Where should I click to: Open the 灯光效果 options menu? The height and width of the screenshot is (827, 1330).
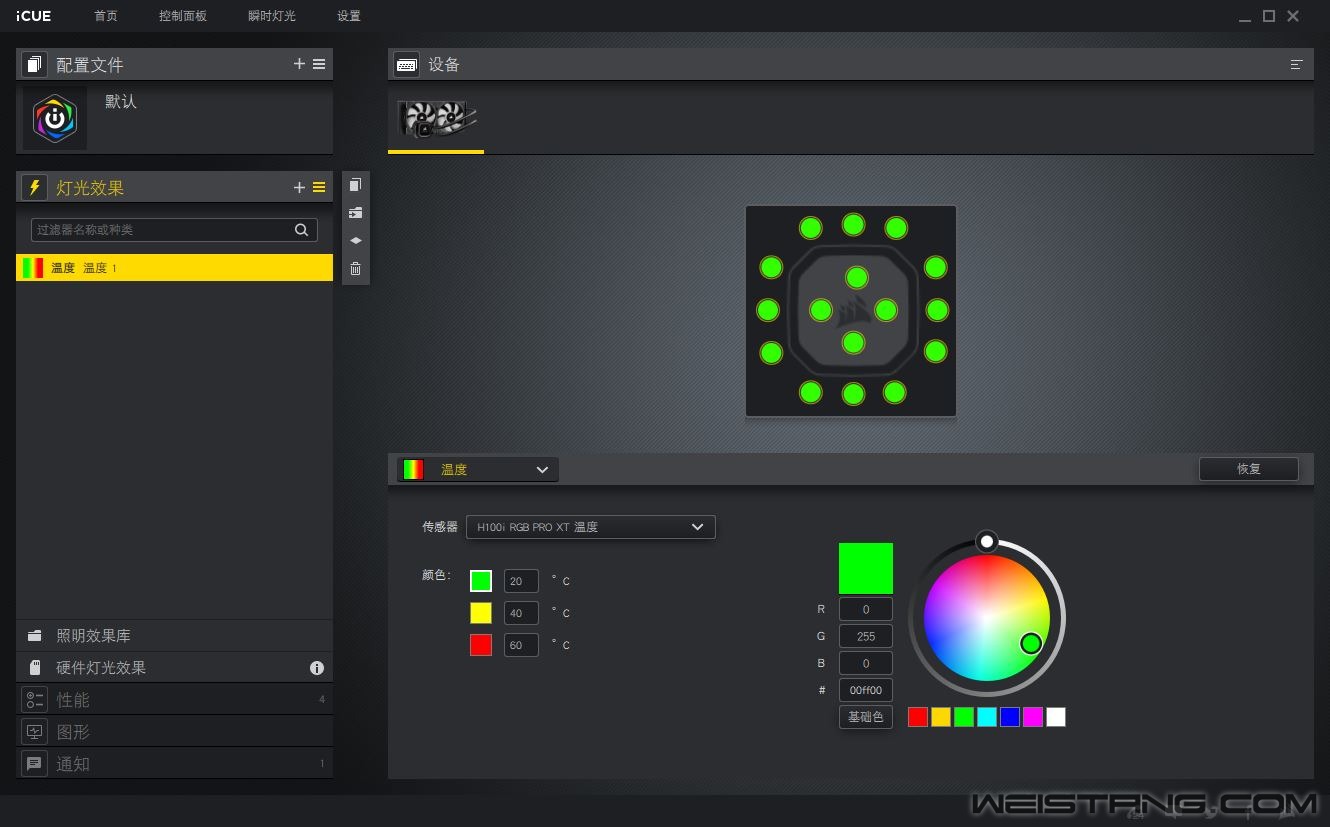[x=319, y=187]
